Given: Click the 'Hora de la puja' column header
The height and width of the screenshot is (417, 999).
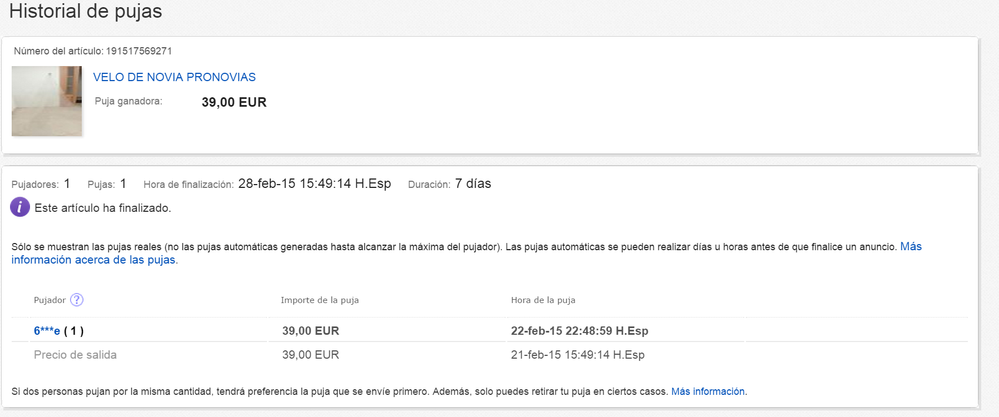Looking at the screenshot, I should pos(542,300).
